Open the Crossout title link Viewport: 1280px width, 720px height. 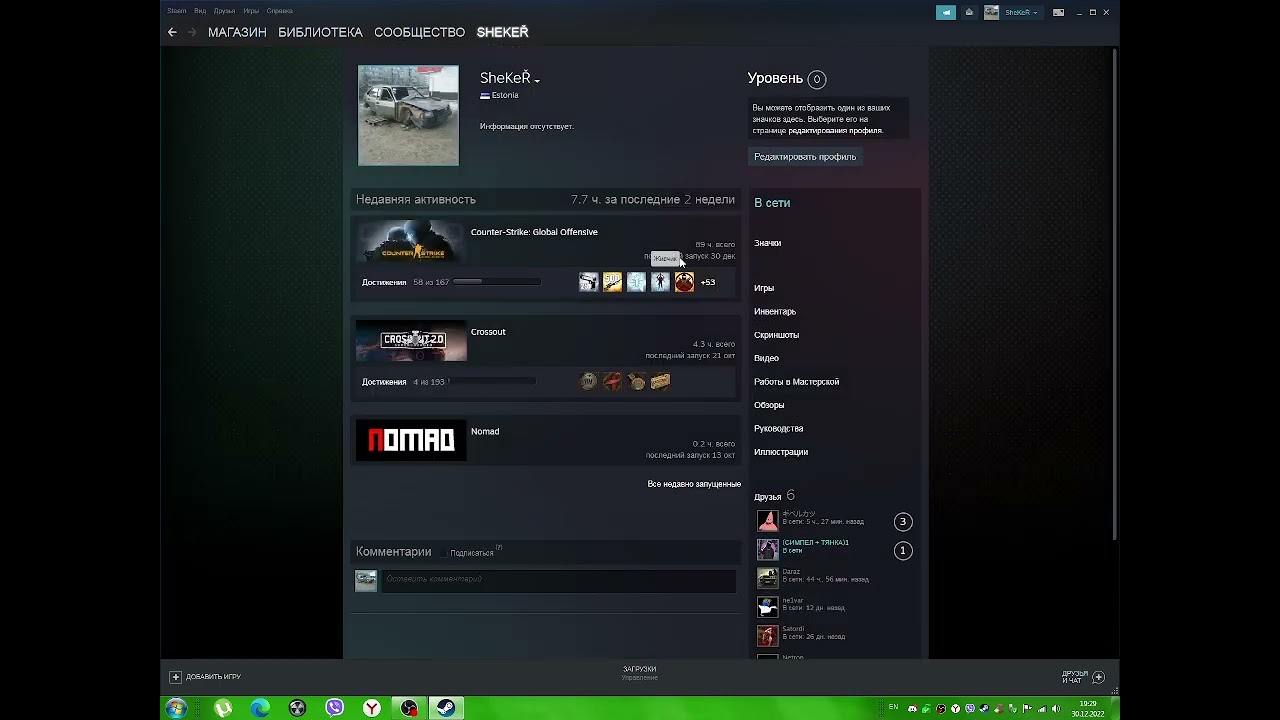click(488, 332)
